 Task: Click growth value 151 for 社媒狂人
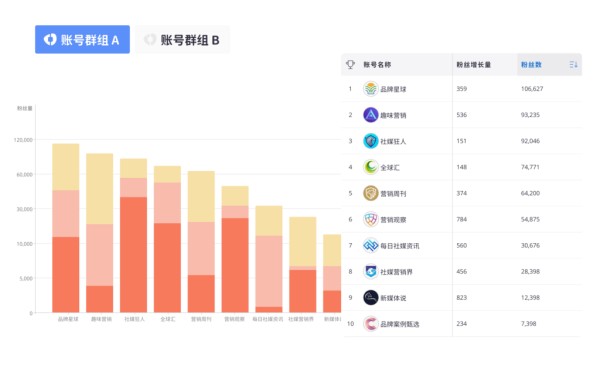[x=461, y=141]
